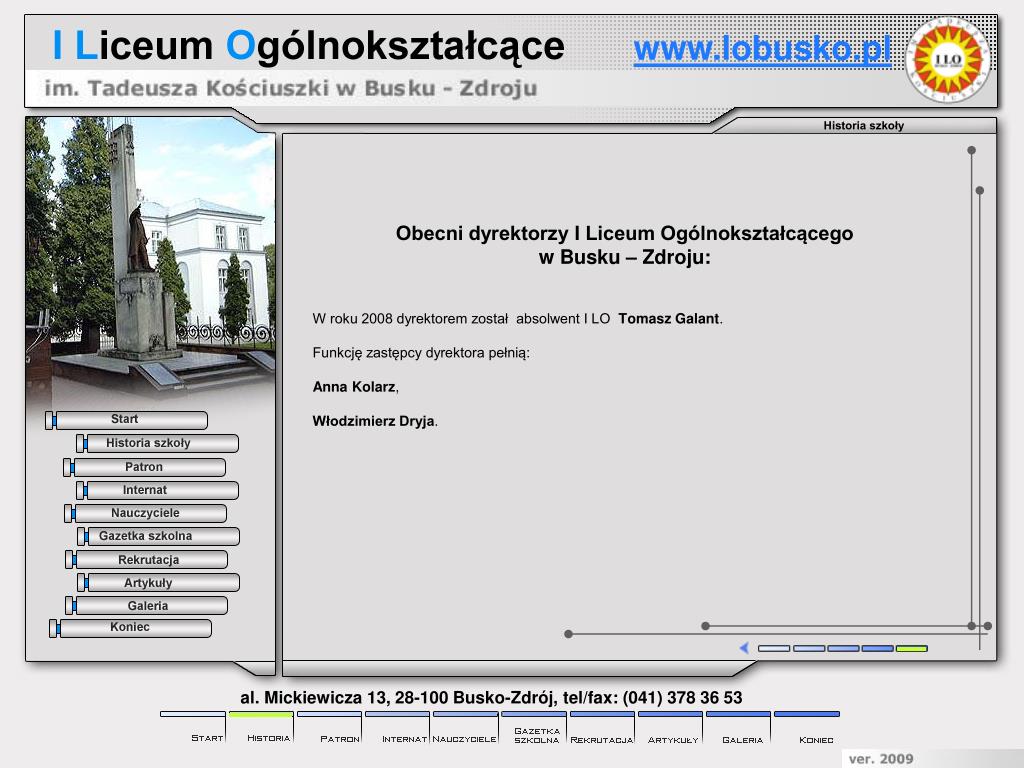Click the I LO school emblem logo
This screenshot has height=768, width=1024.
coord(948,60)
